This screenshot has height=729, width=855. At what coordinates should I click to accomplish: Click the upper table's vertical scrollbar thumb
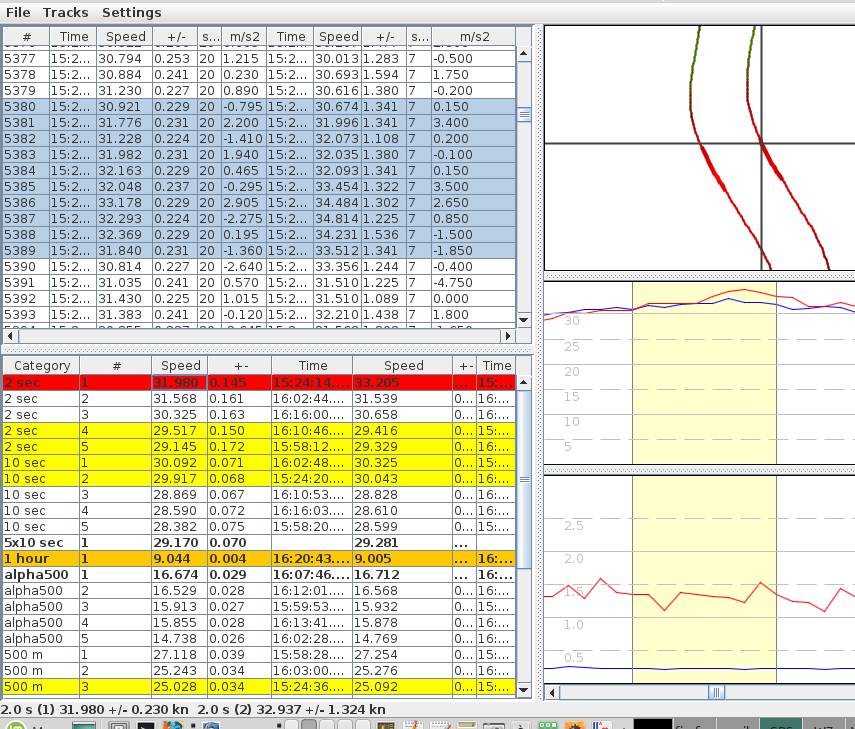click(523, 115)
